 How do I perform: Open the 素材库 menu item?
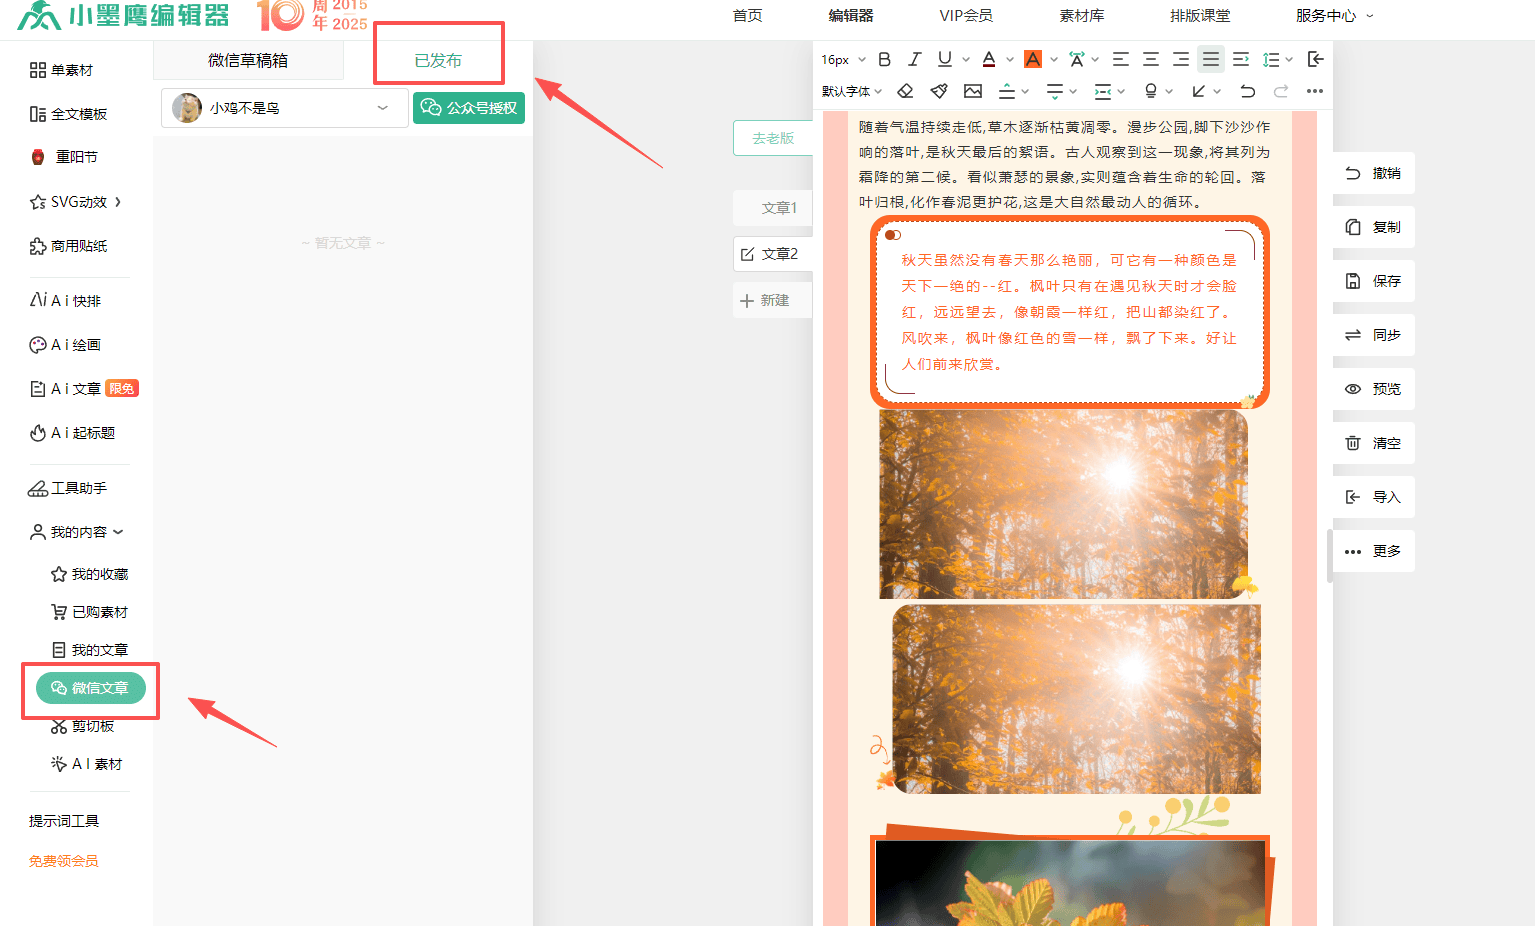[1081, 16]
